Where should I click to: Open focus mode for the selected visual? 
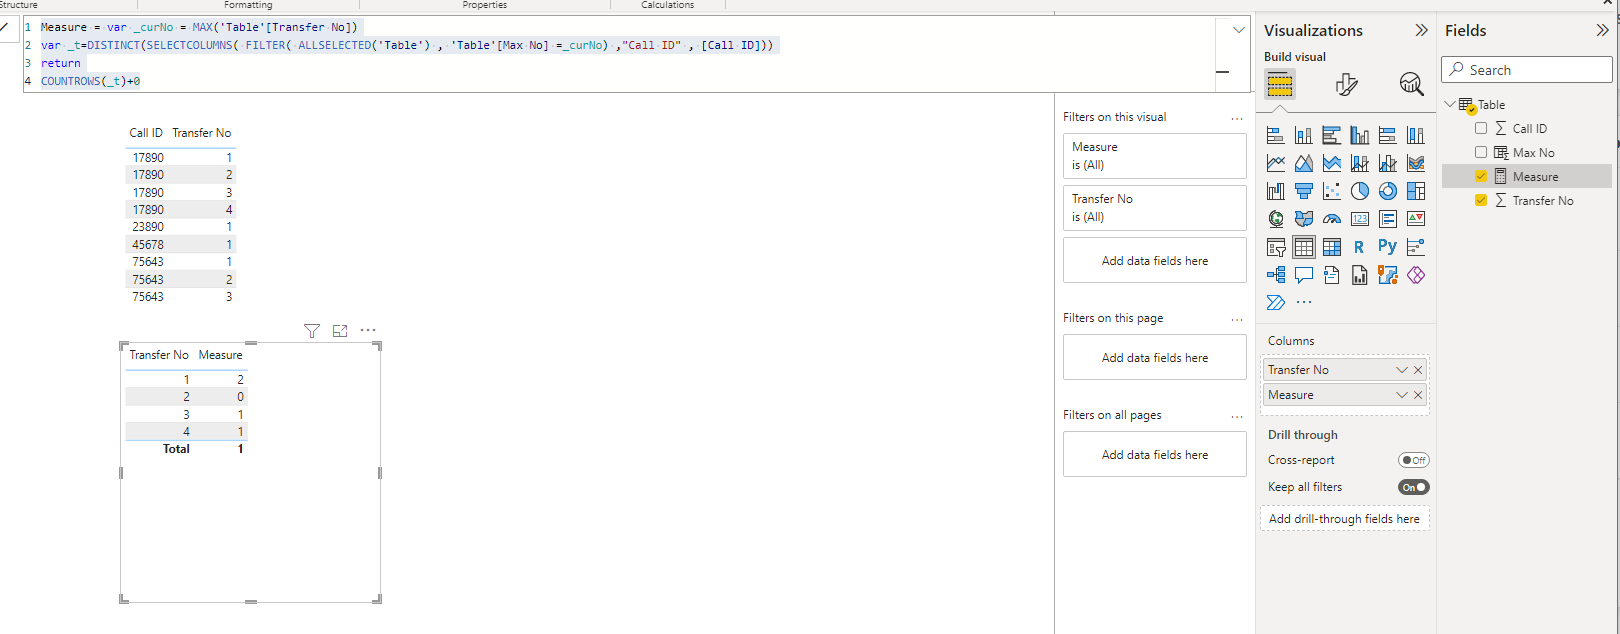pos(340,331)
